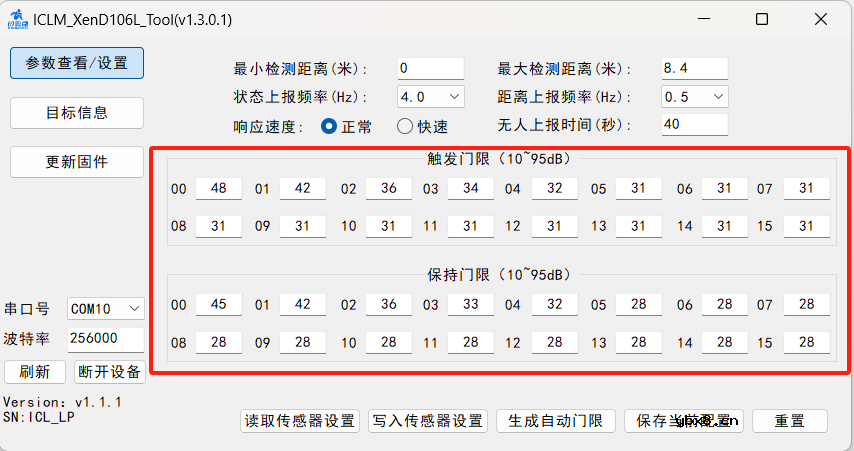Viewport: 854px width, 451px height.
Task: Click 保持门限 gate 14 field
Action: coord(725,343)
